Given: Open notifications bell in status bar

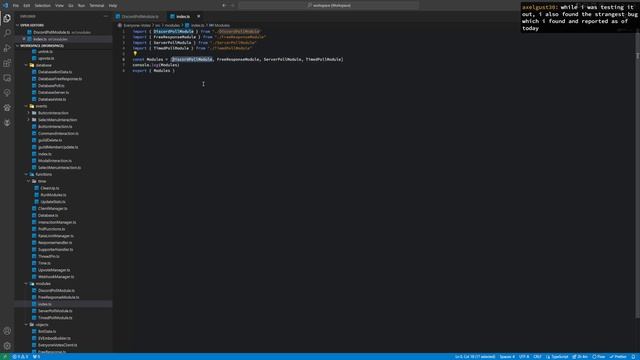Looking at the screenshot, I should 633,357.
